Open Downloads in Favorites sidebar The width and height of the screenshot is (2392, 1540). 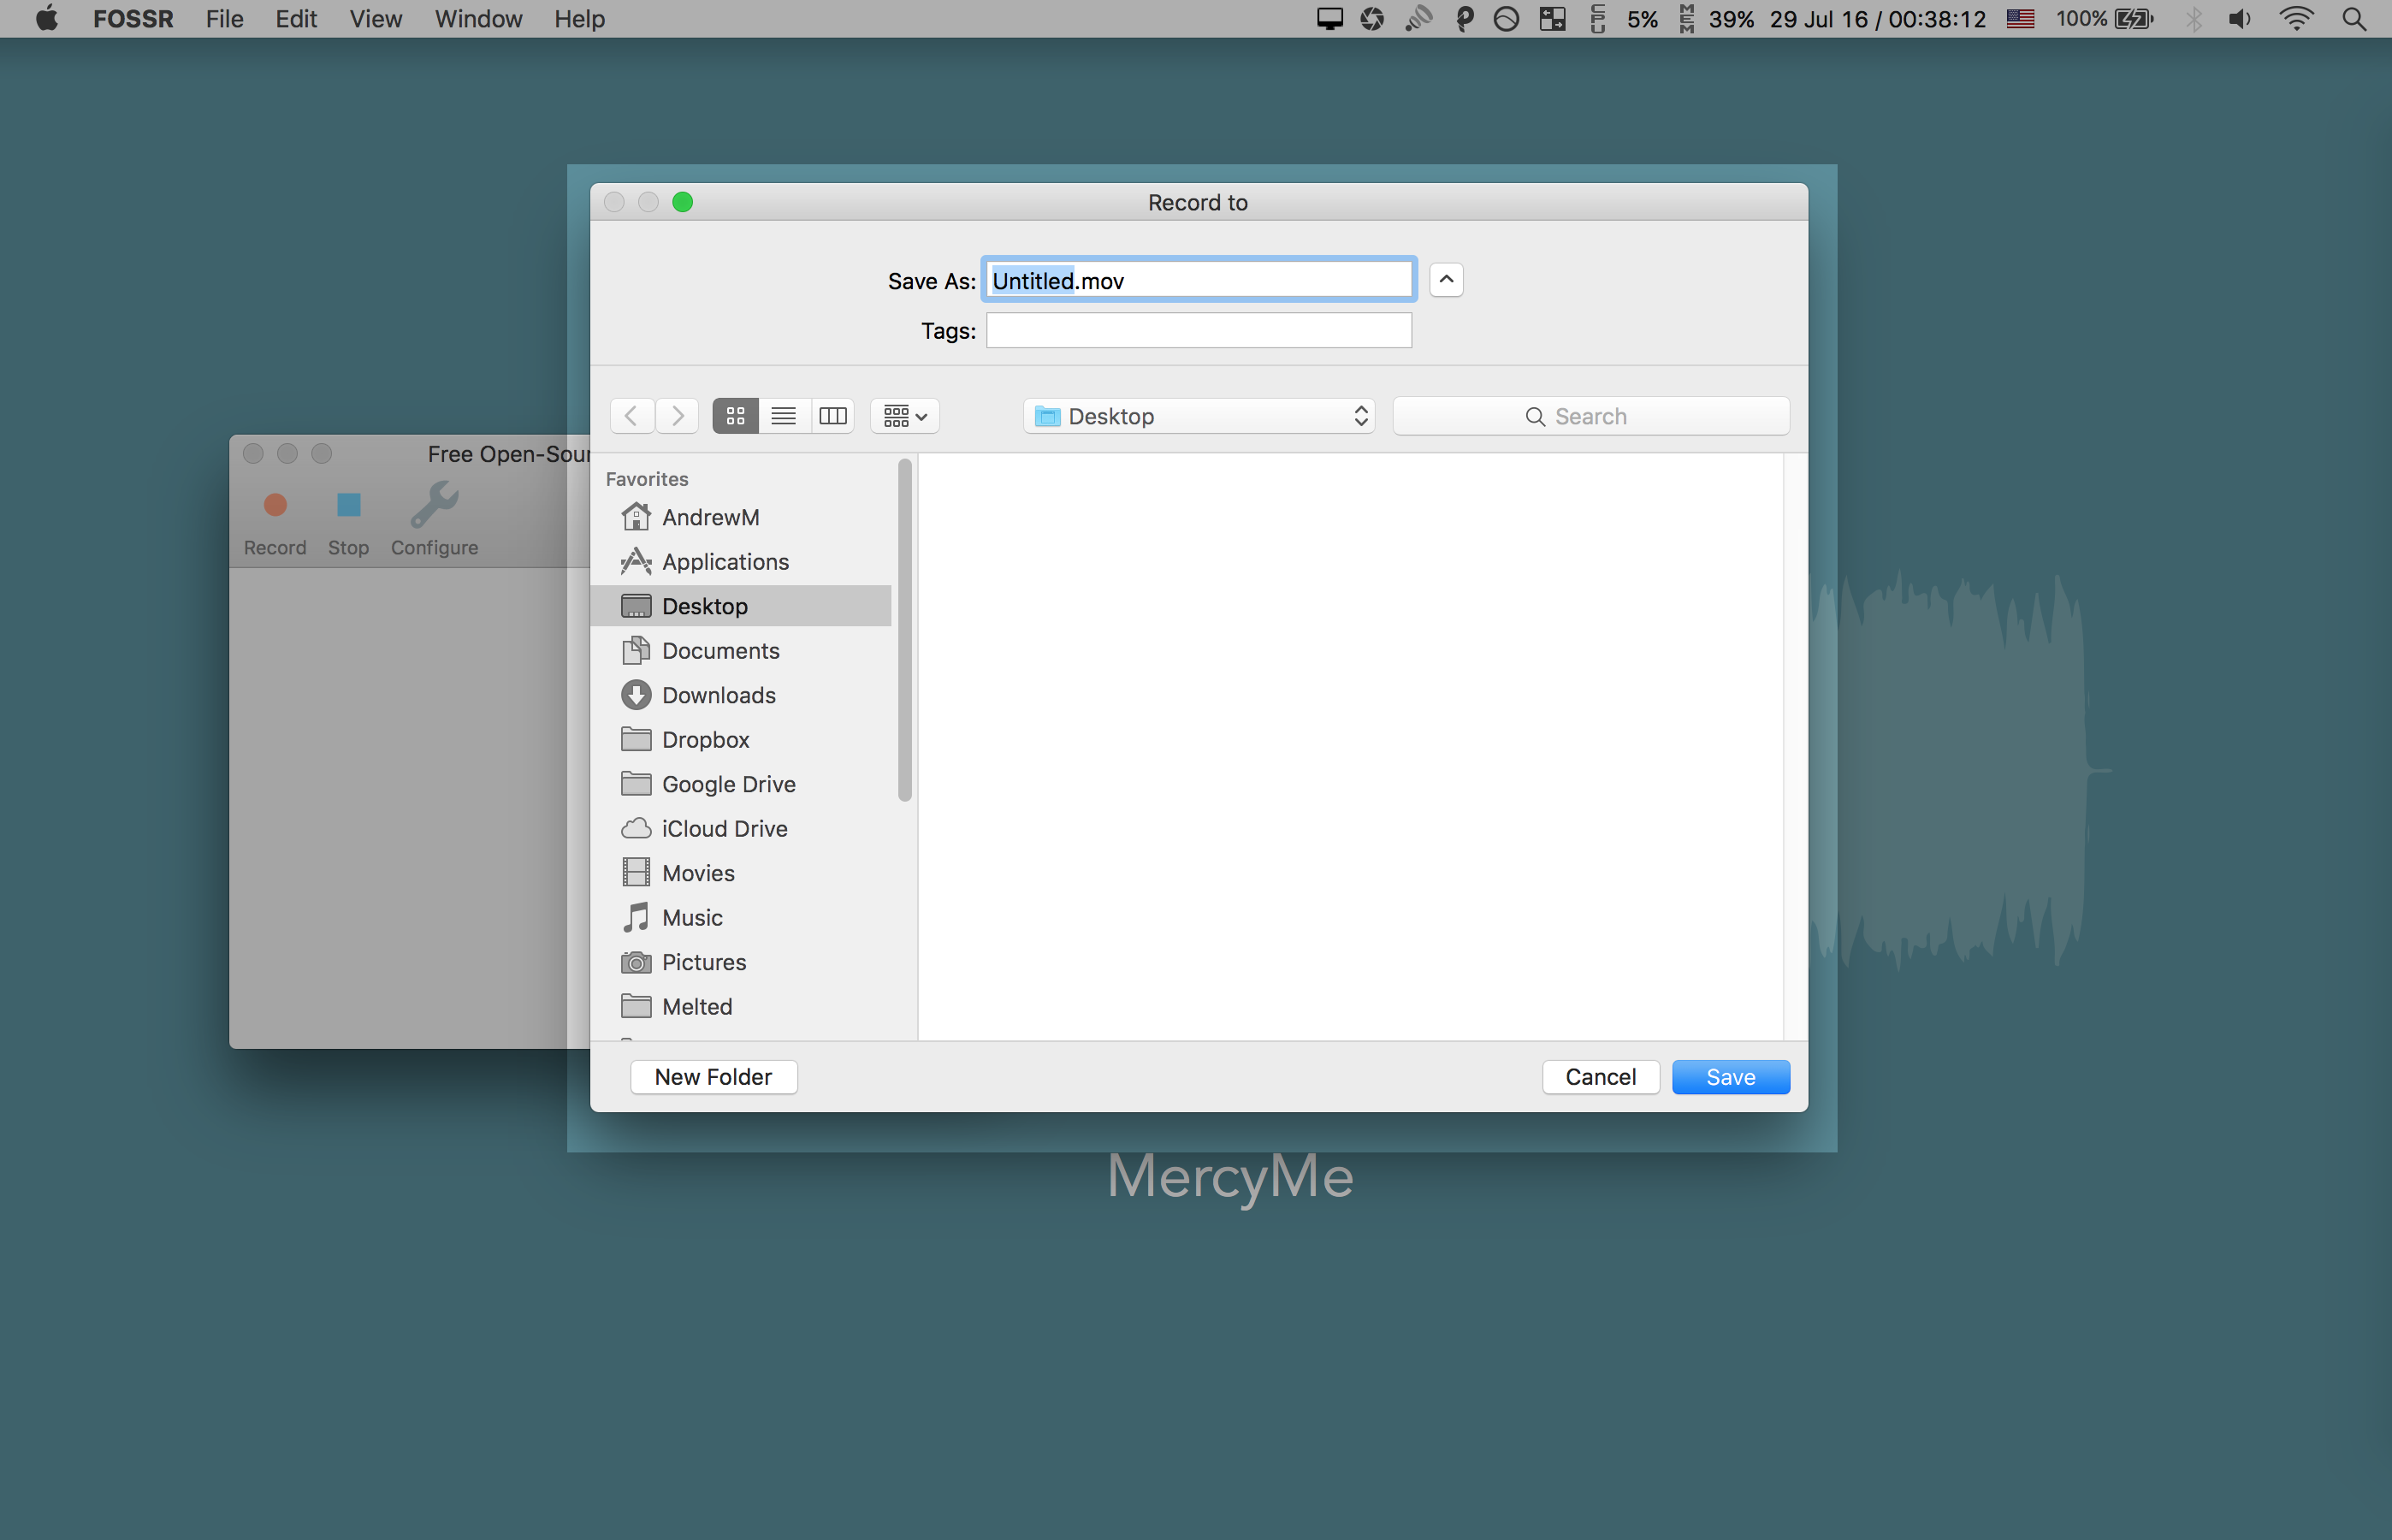718,695
